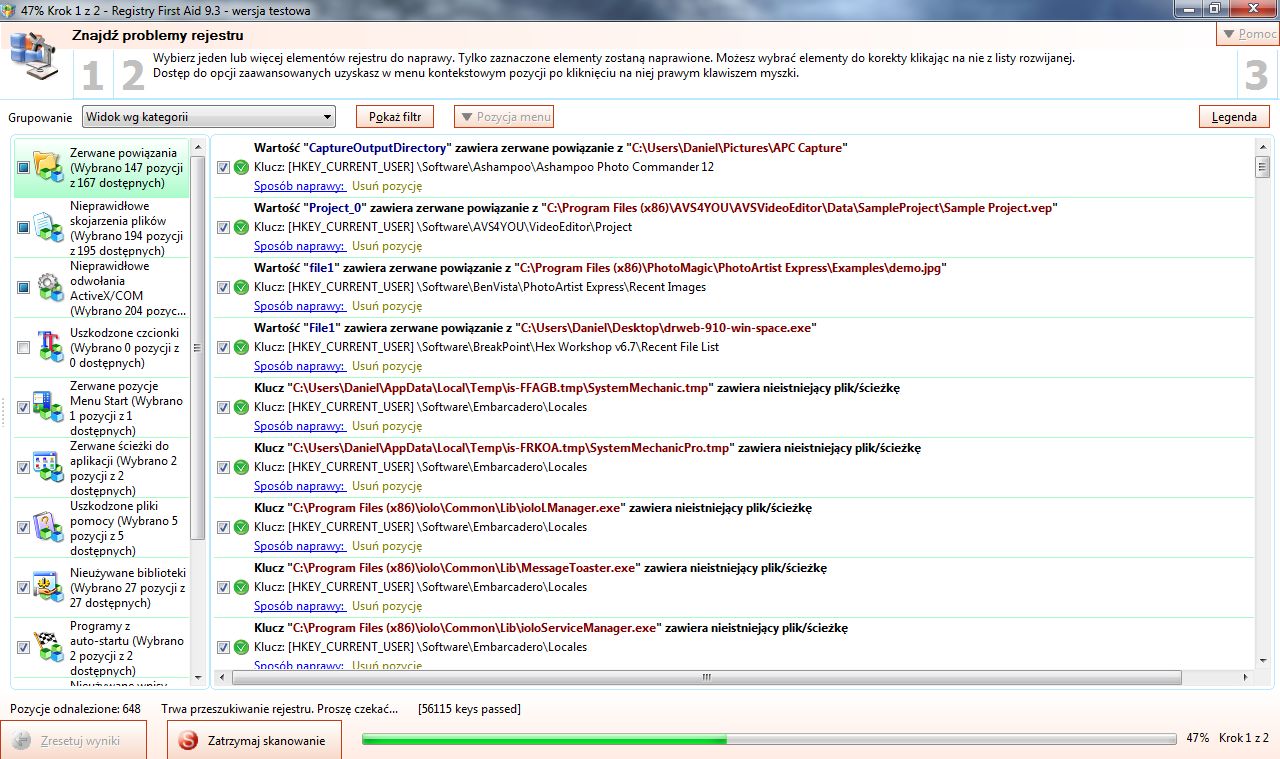Click the Nieużywane biblioteki category icon
Screen dimensions: 1280x759
pos(48,588)
